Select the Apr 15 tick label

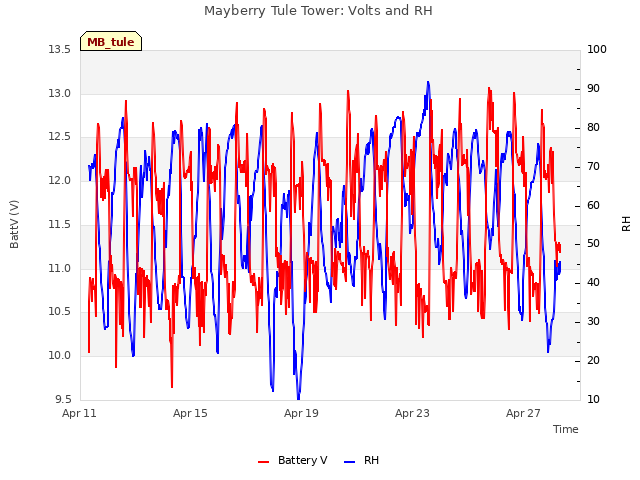coord(190,413)
